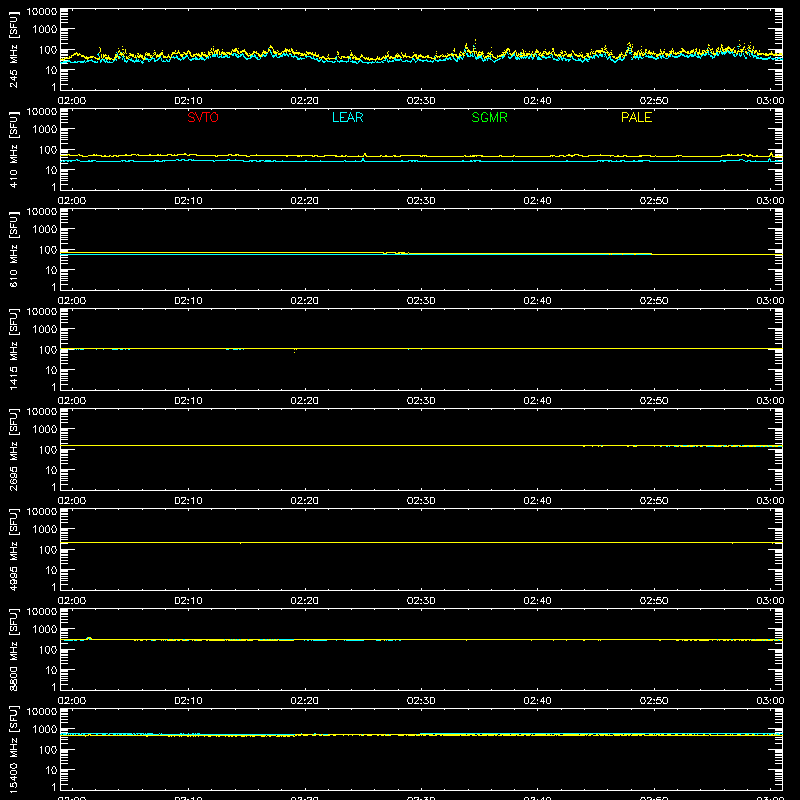Click the cyan LEAR station label

(x=347, y=117)
